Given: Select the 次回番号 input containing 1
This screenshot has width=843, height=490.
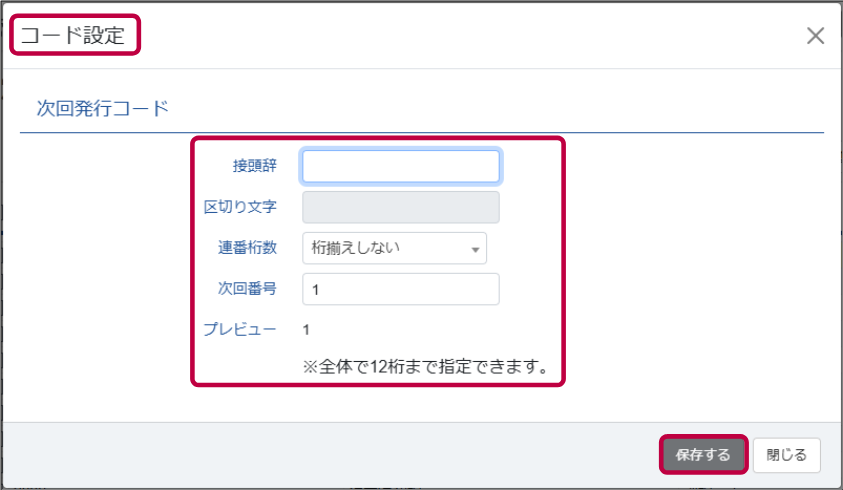Looking at the screenshot, I should 401,289.
